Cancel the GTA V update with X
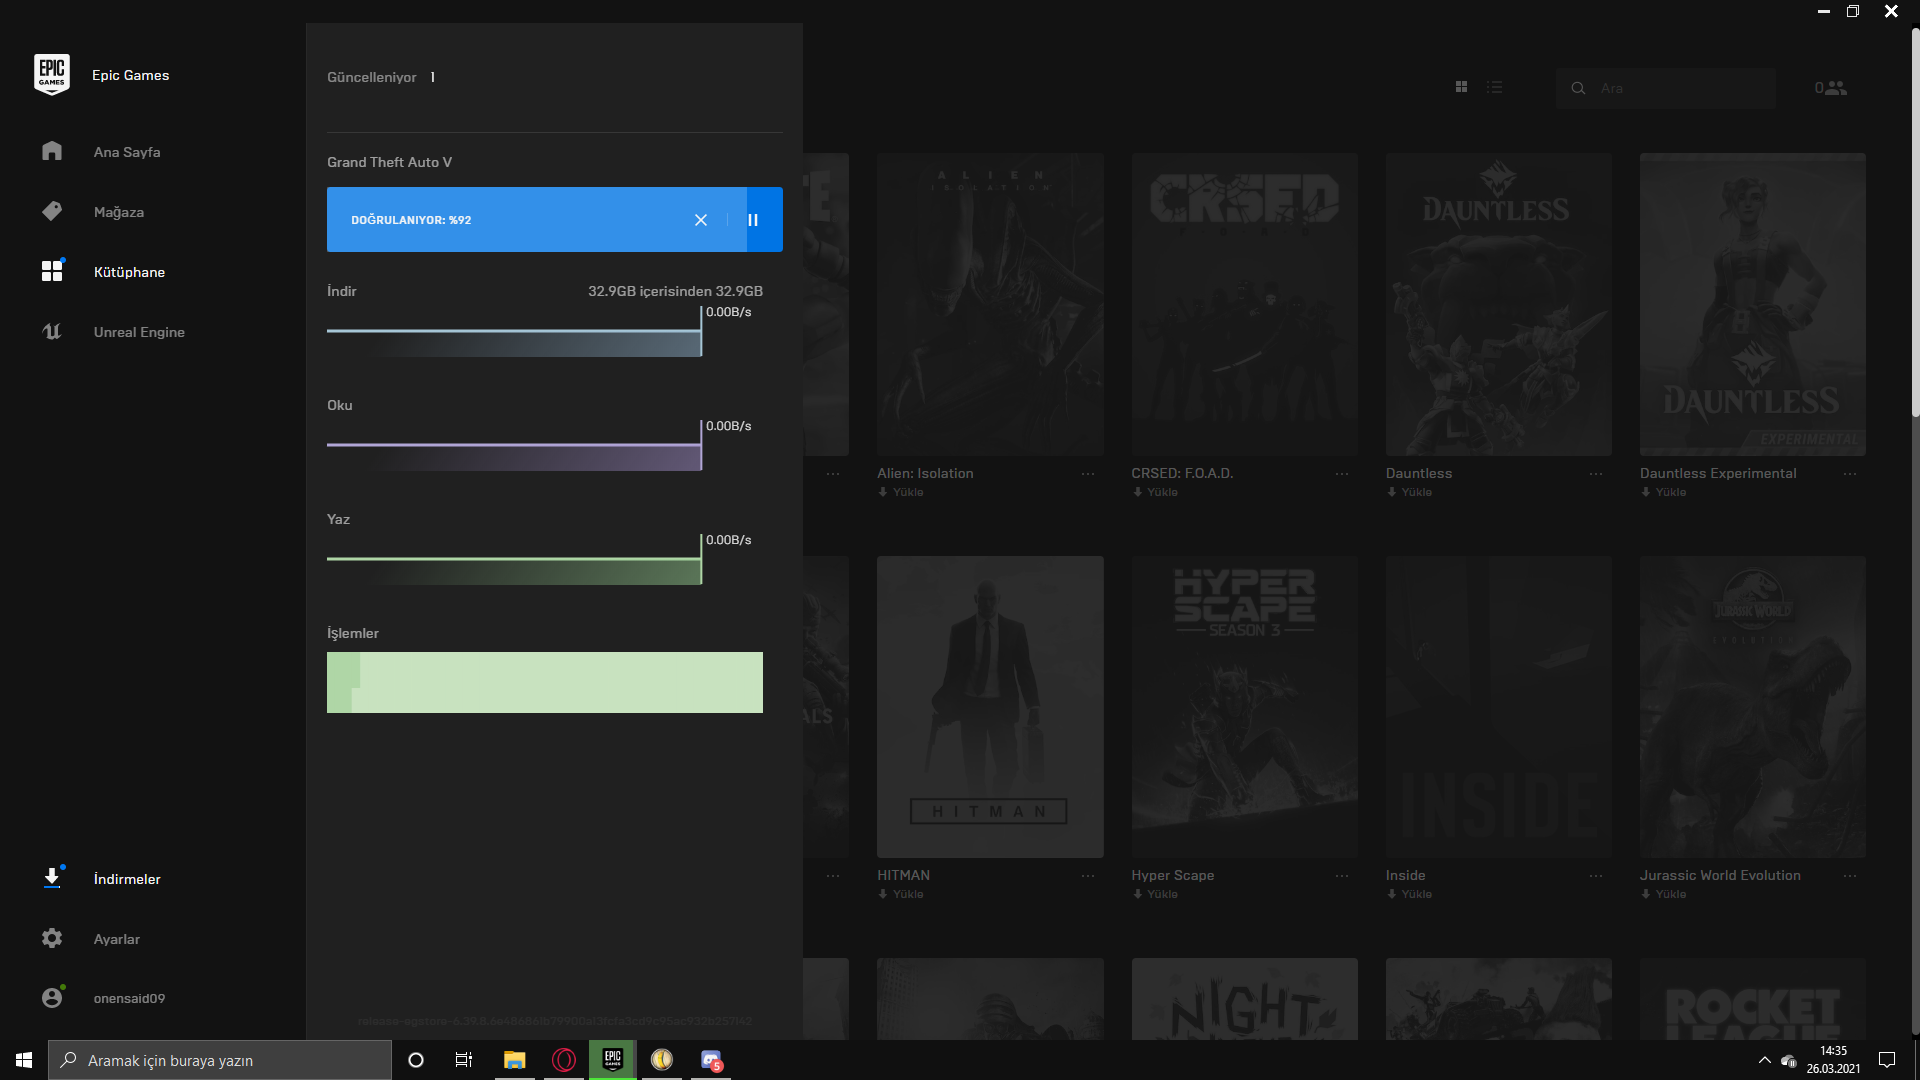The image size is (1920, 1080). 700,220
